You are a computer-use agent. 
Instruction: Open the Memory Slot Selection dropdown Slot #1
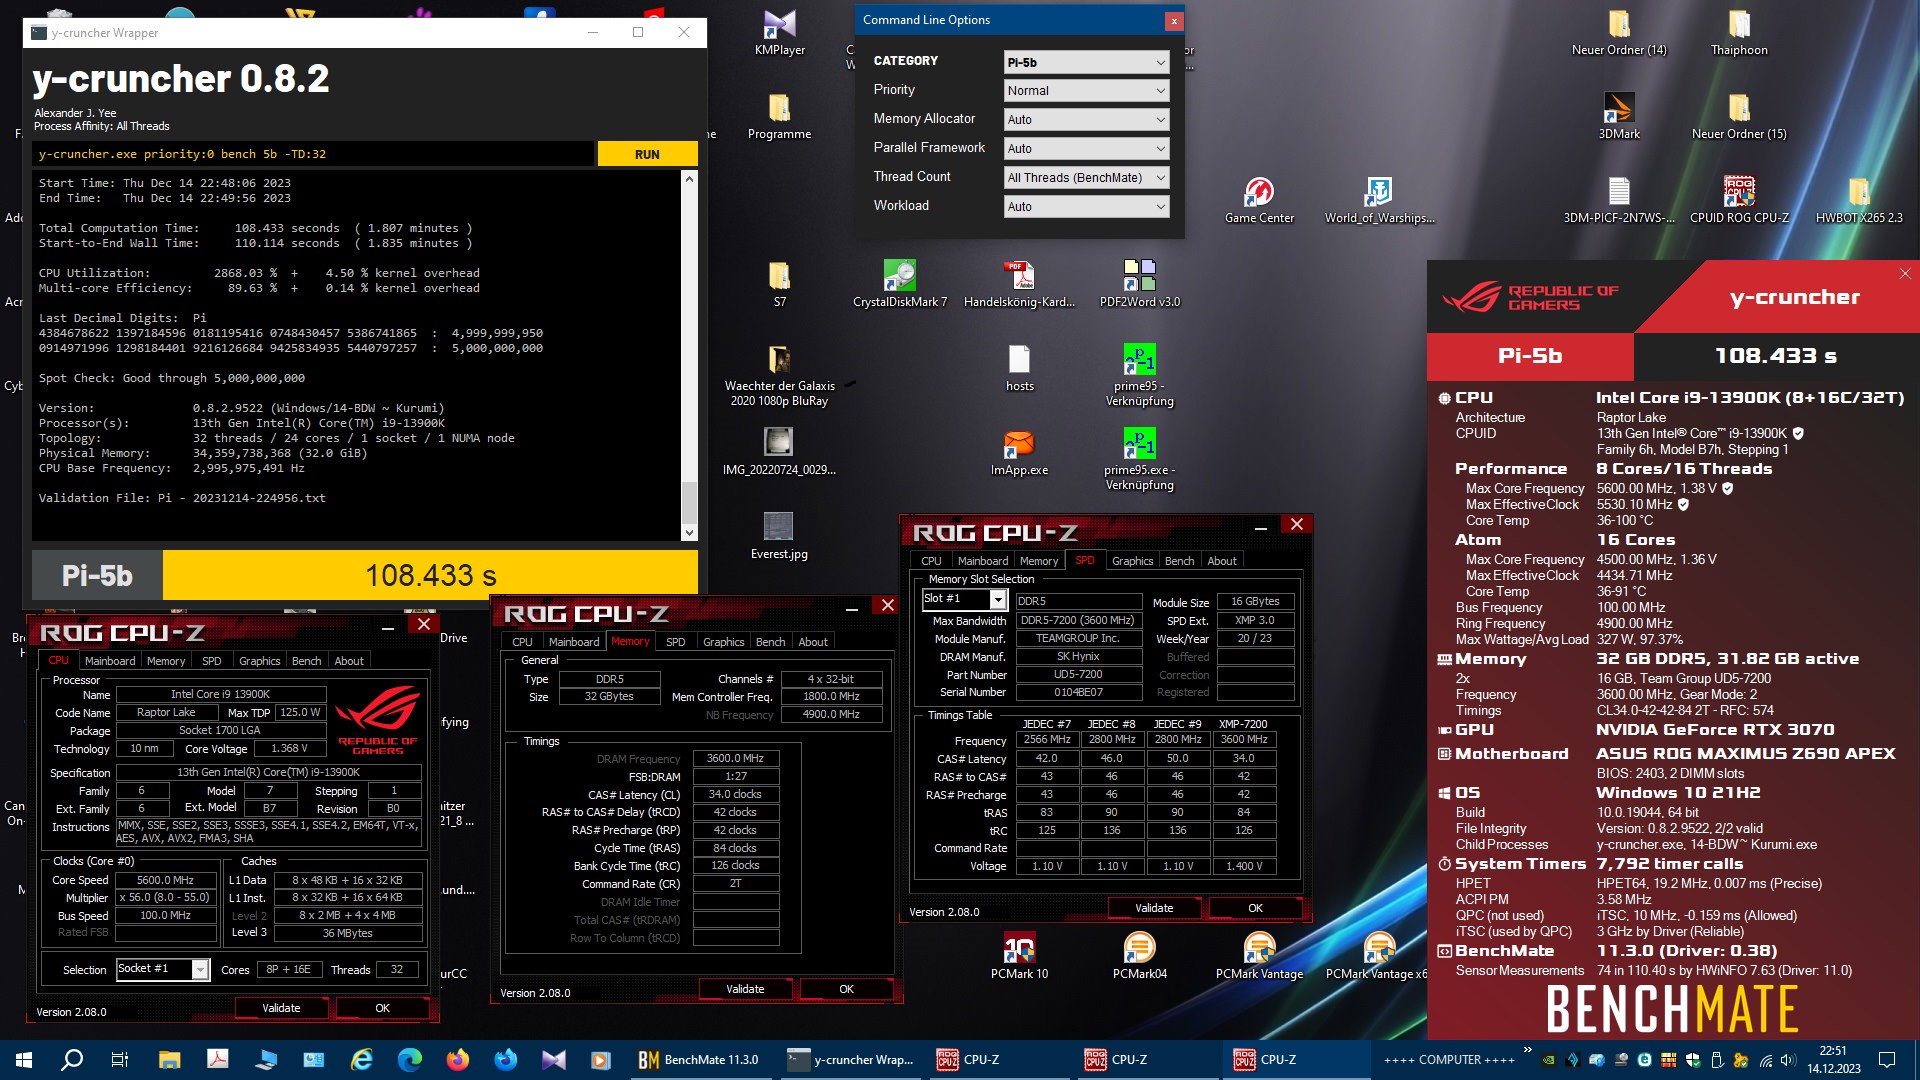[x=963, y=599]
